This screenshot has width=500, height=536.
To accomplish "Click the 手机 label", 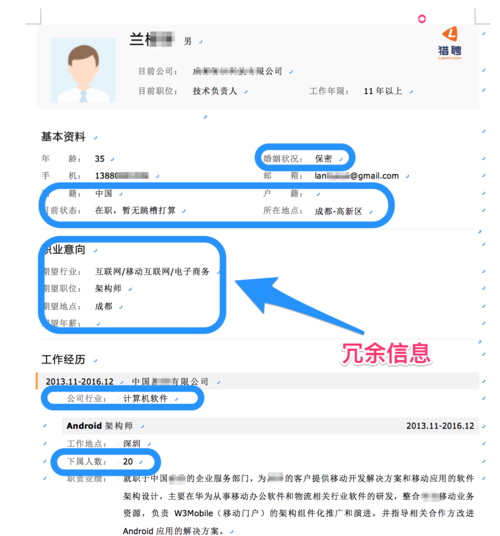I will click(61, 176).
